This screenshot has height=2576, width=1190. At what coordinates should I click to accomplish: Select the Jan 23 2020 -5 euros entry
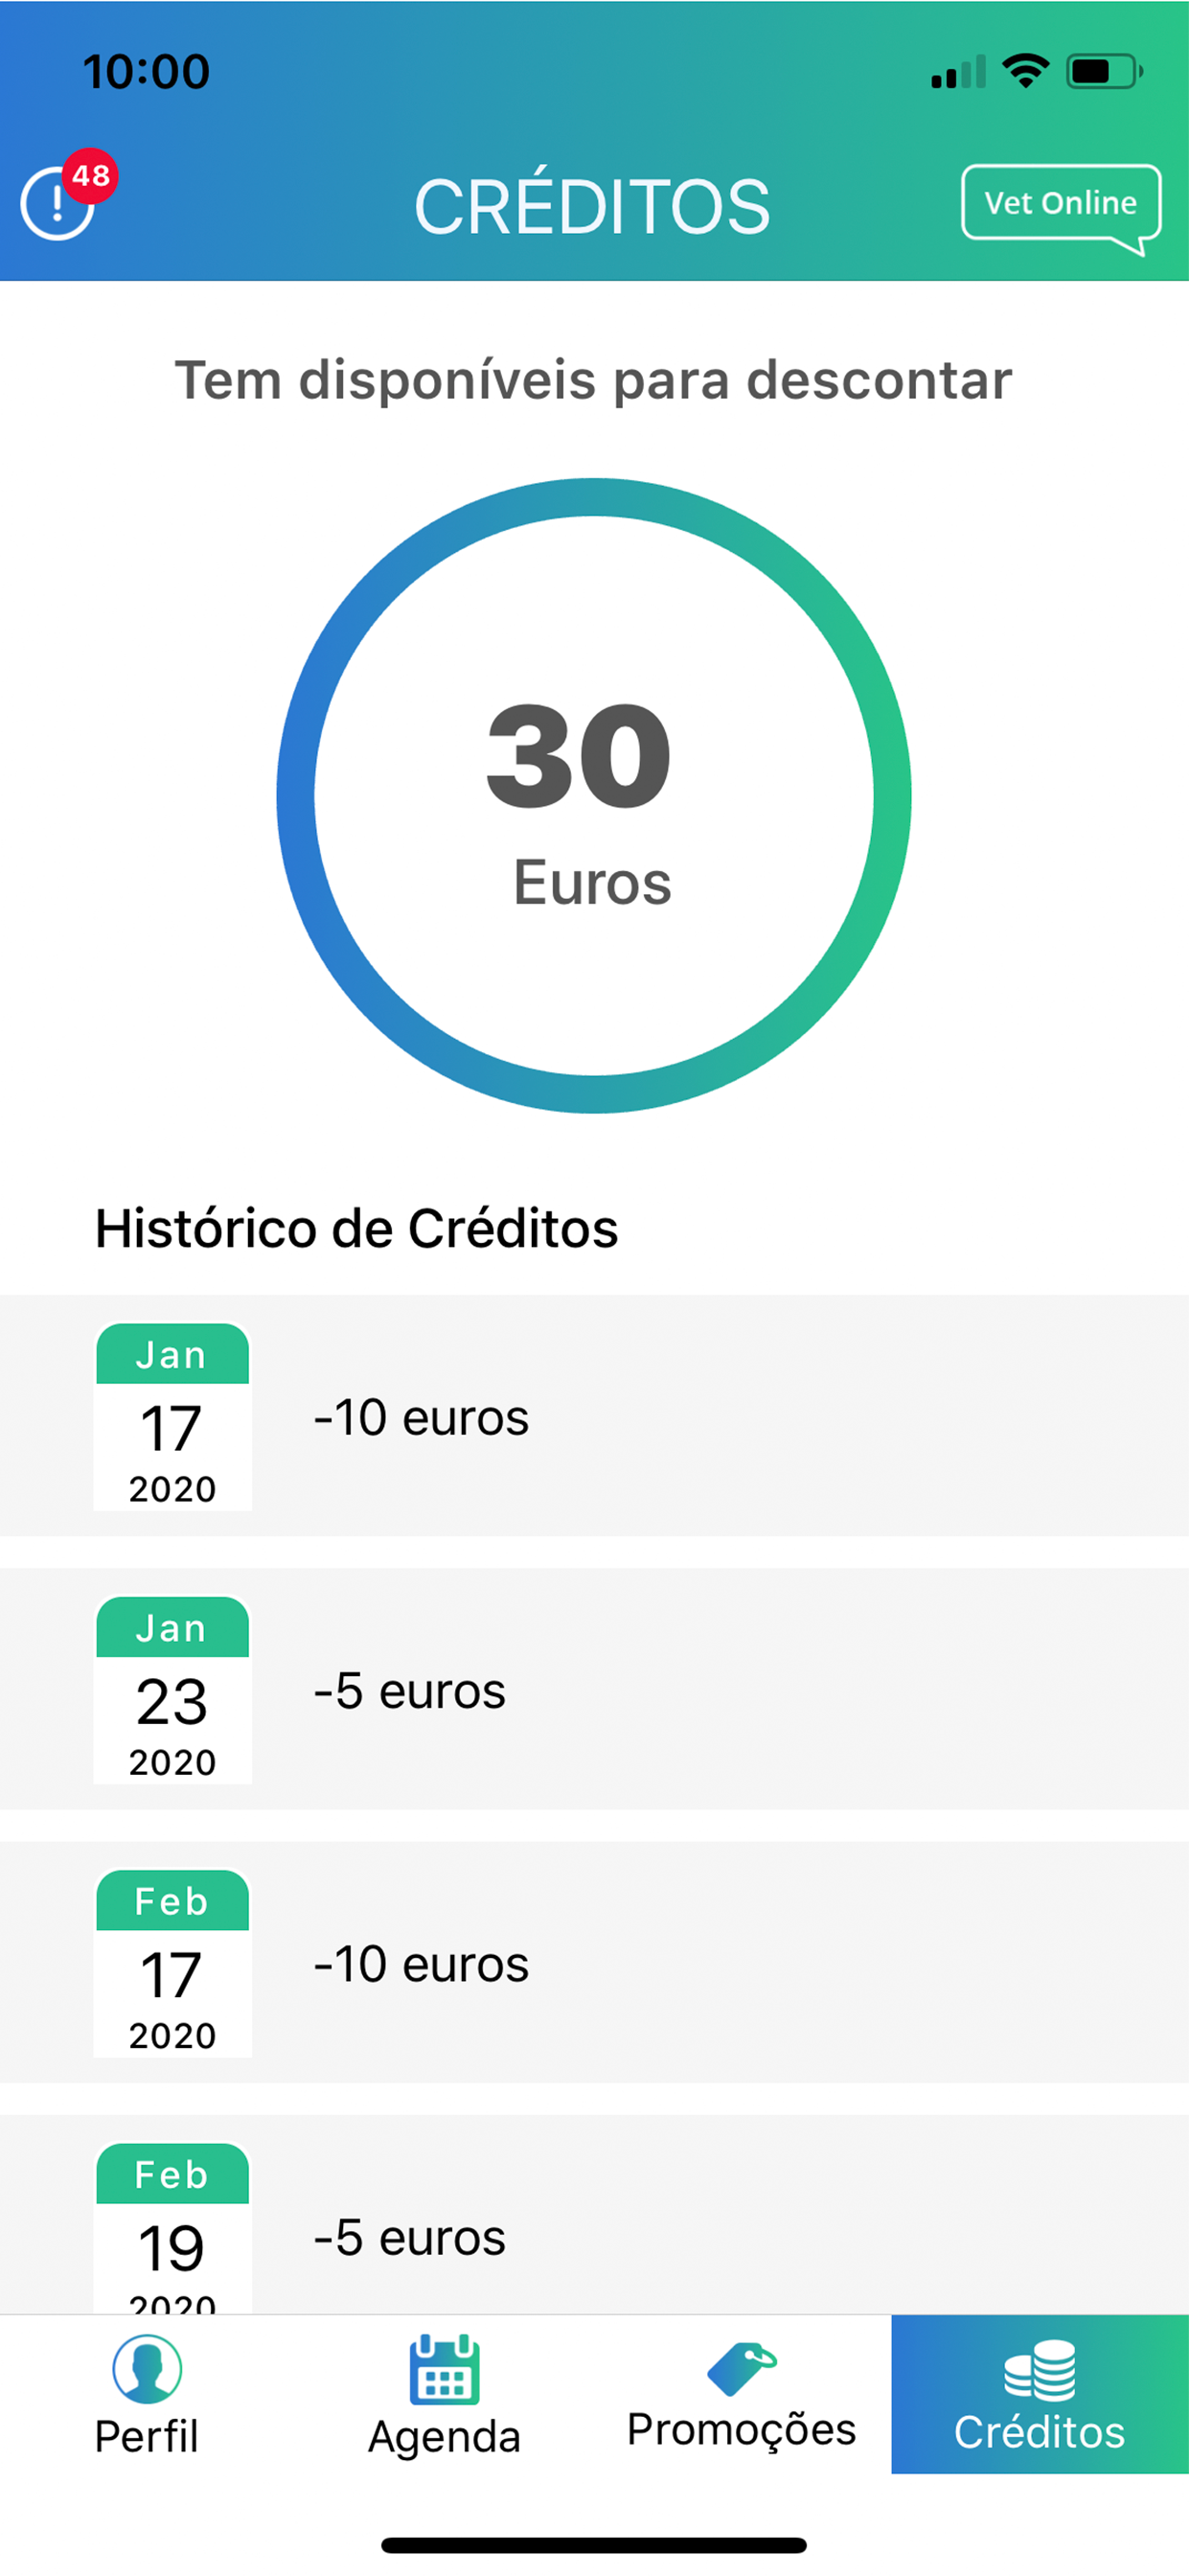pyautogui.click(x=595, y=1689)
